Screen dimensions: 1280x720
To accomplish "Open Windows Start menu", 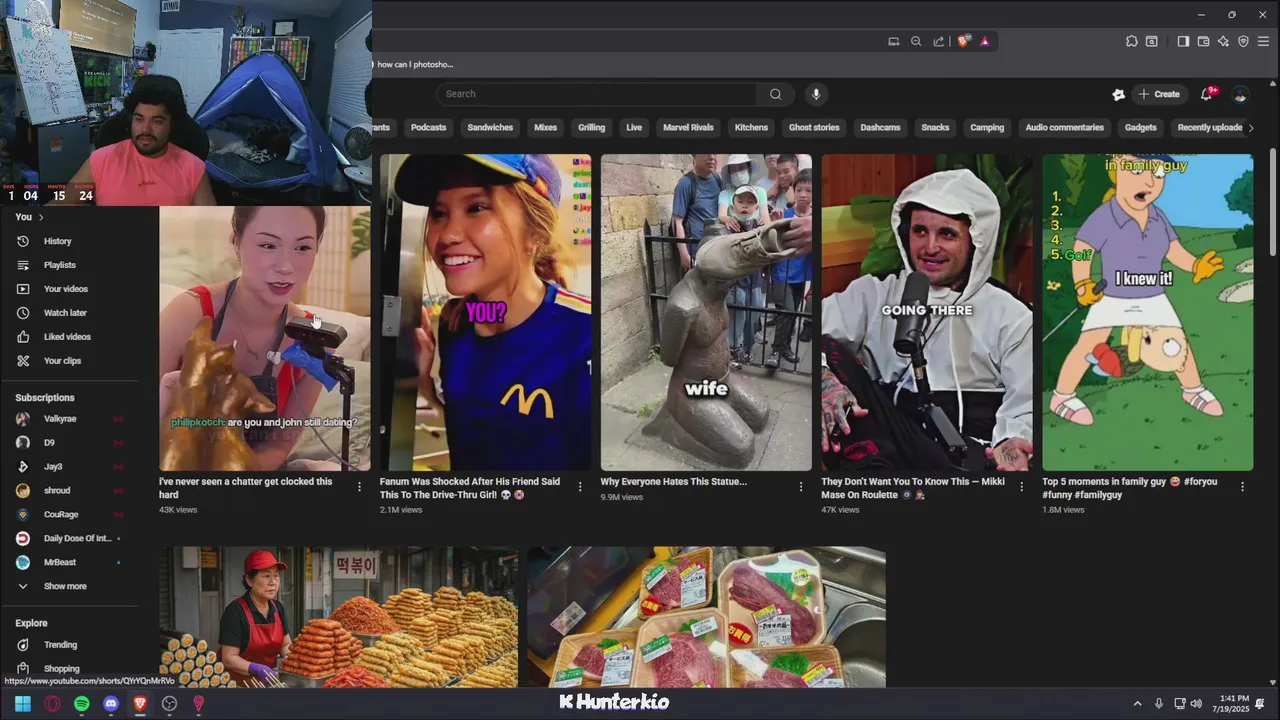I will tap(23, 704).
